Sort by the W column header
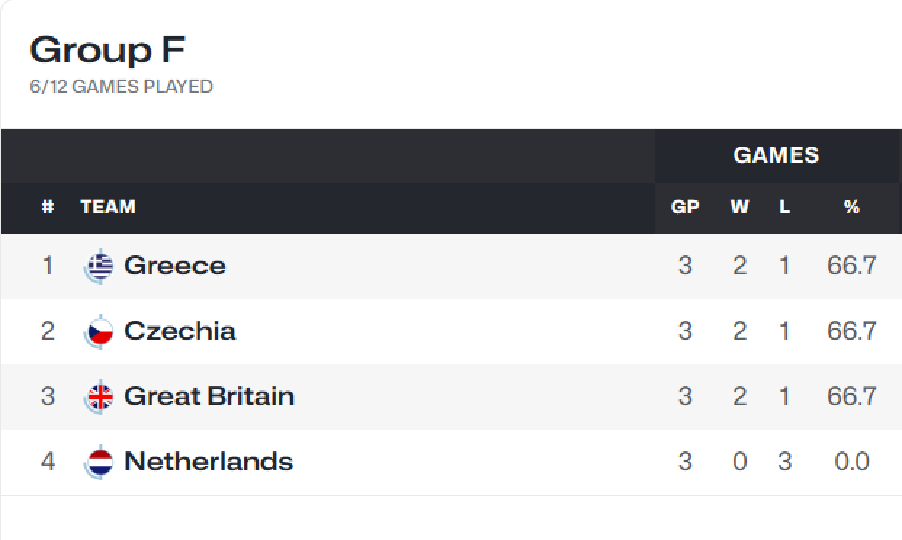The width and height of the screenshot is (902, 540). point(740,207)
